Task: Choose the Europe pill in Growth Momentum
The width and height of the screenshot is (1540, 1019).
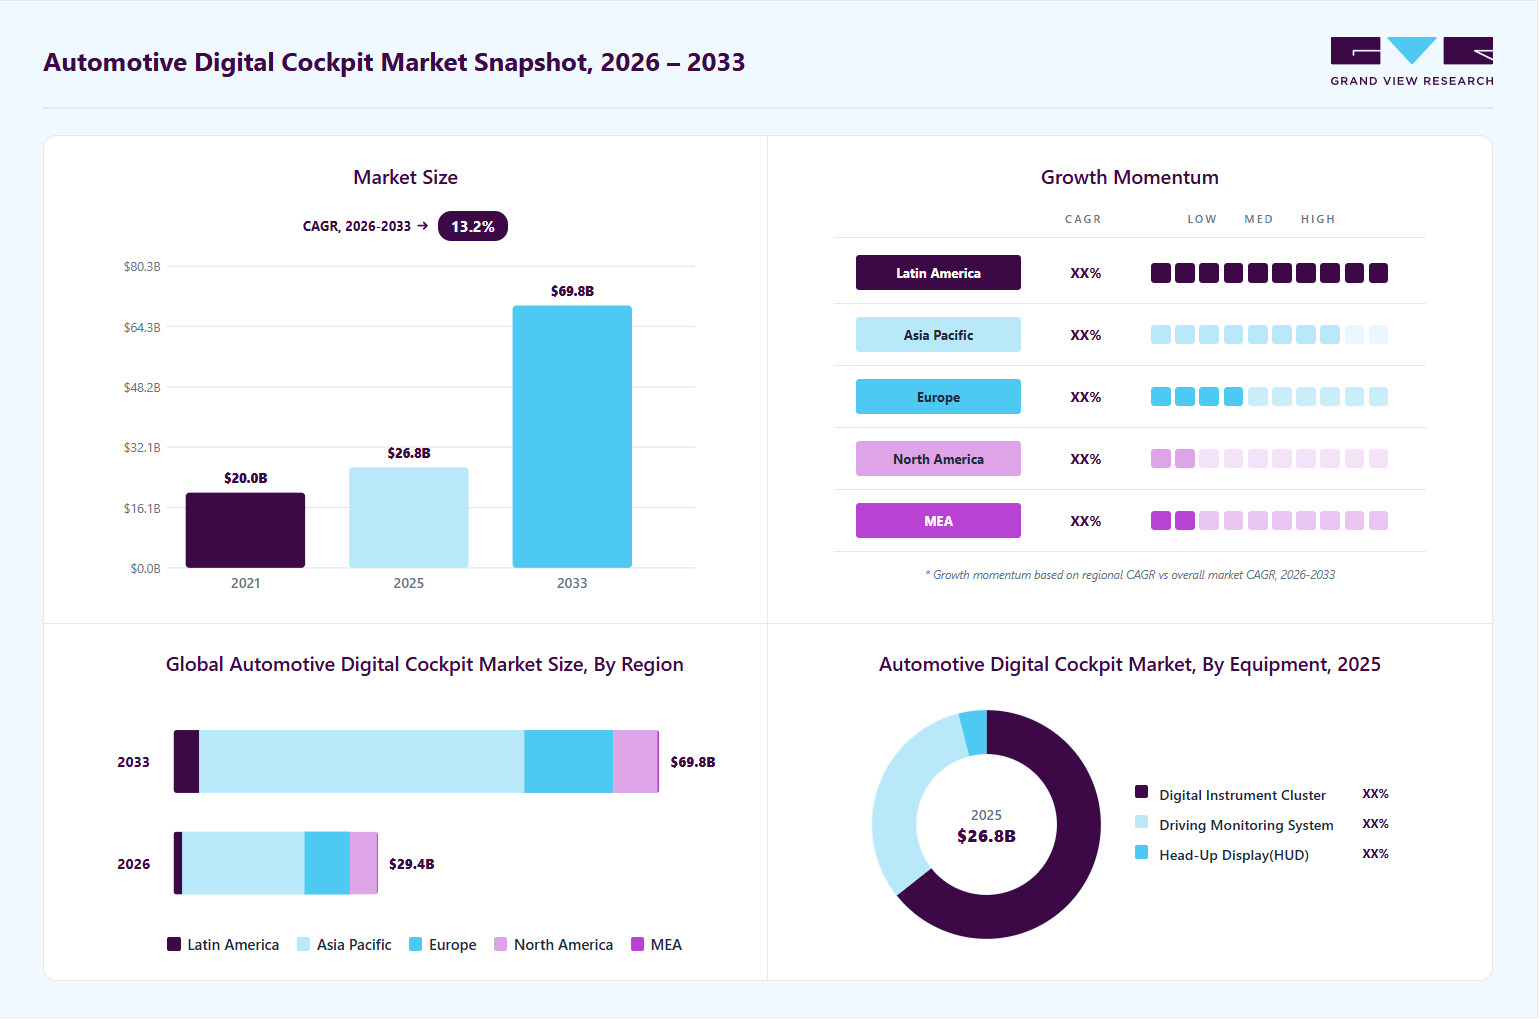Action: click(x=938, y=397)
